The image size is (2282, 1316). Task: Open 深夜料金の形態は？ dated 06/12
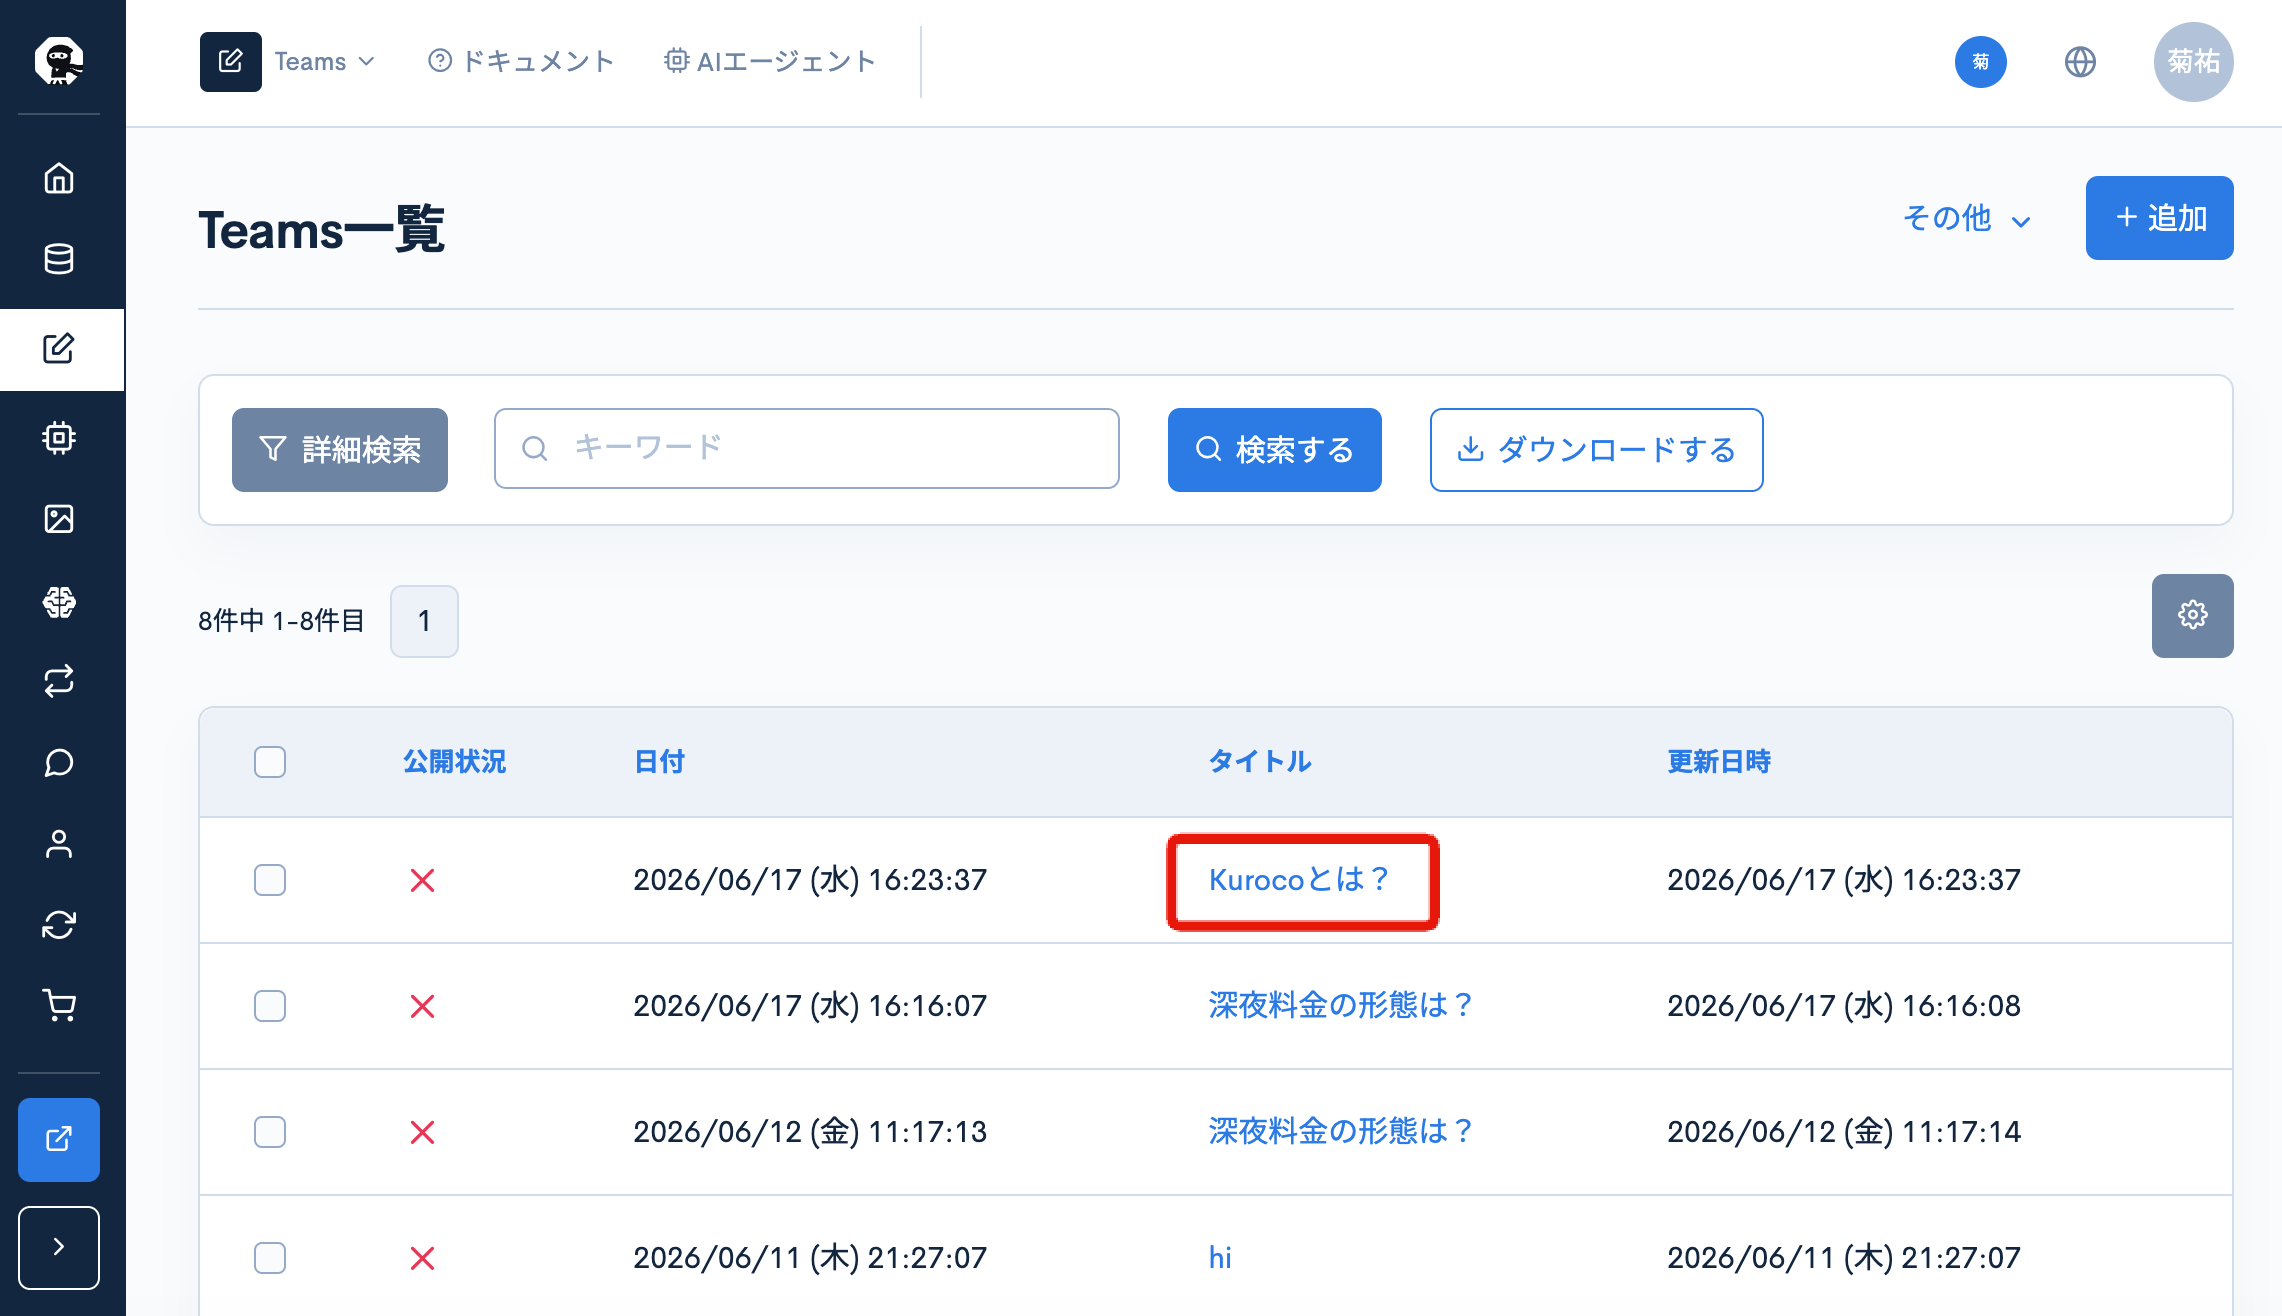click(1340, 1132)
